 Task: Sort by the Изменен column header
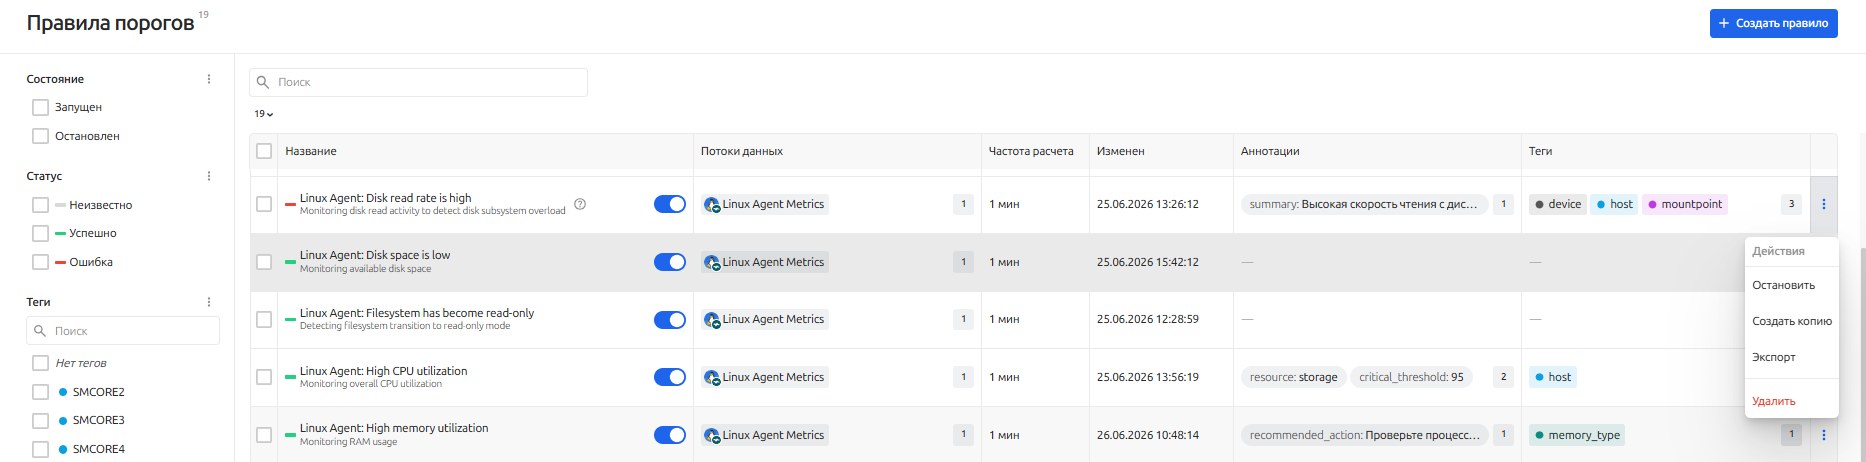(x=1120, y=151)
